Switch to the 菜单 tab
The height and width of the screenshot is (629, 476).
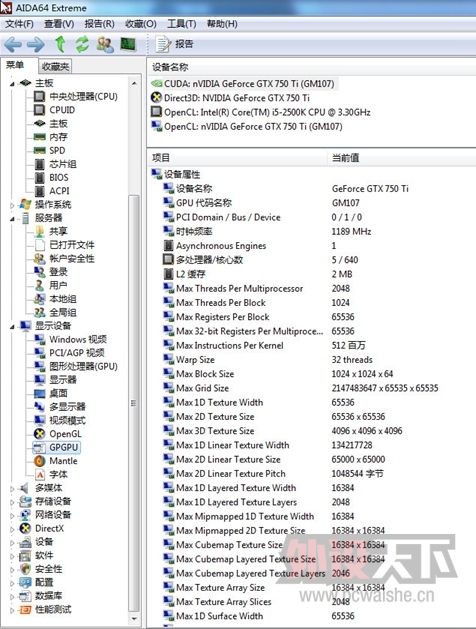pyautogui.click(x=15, y=65)
